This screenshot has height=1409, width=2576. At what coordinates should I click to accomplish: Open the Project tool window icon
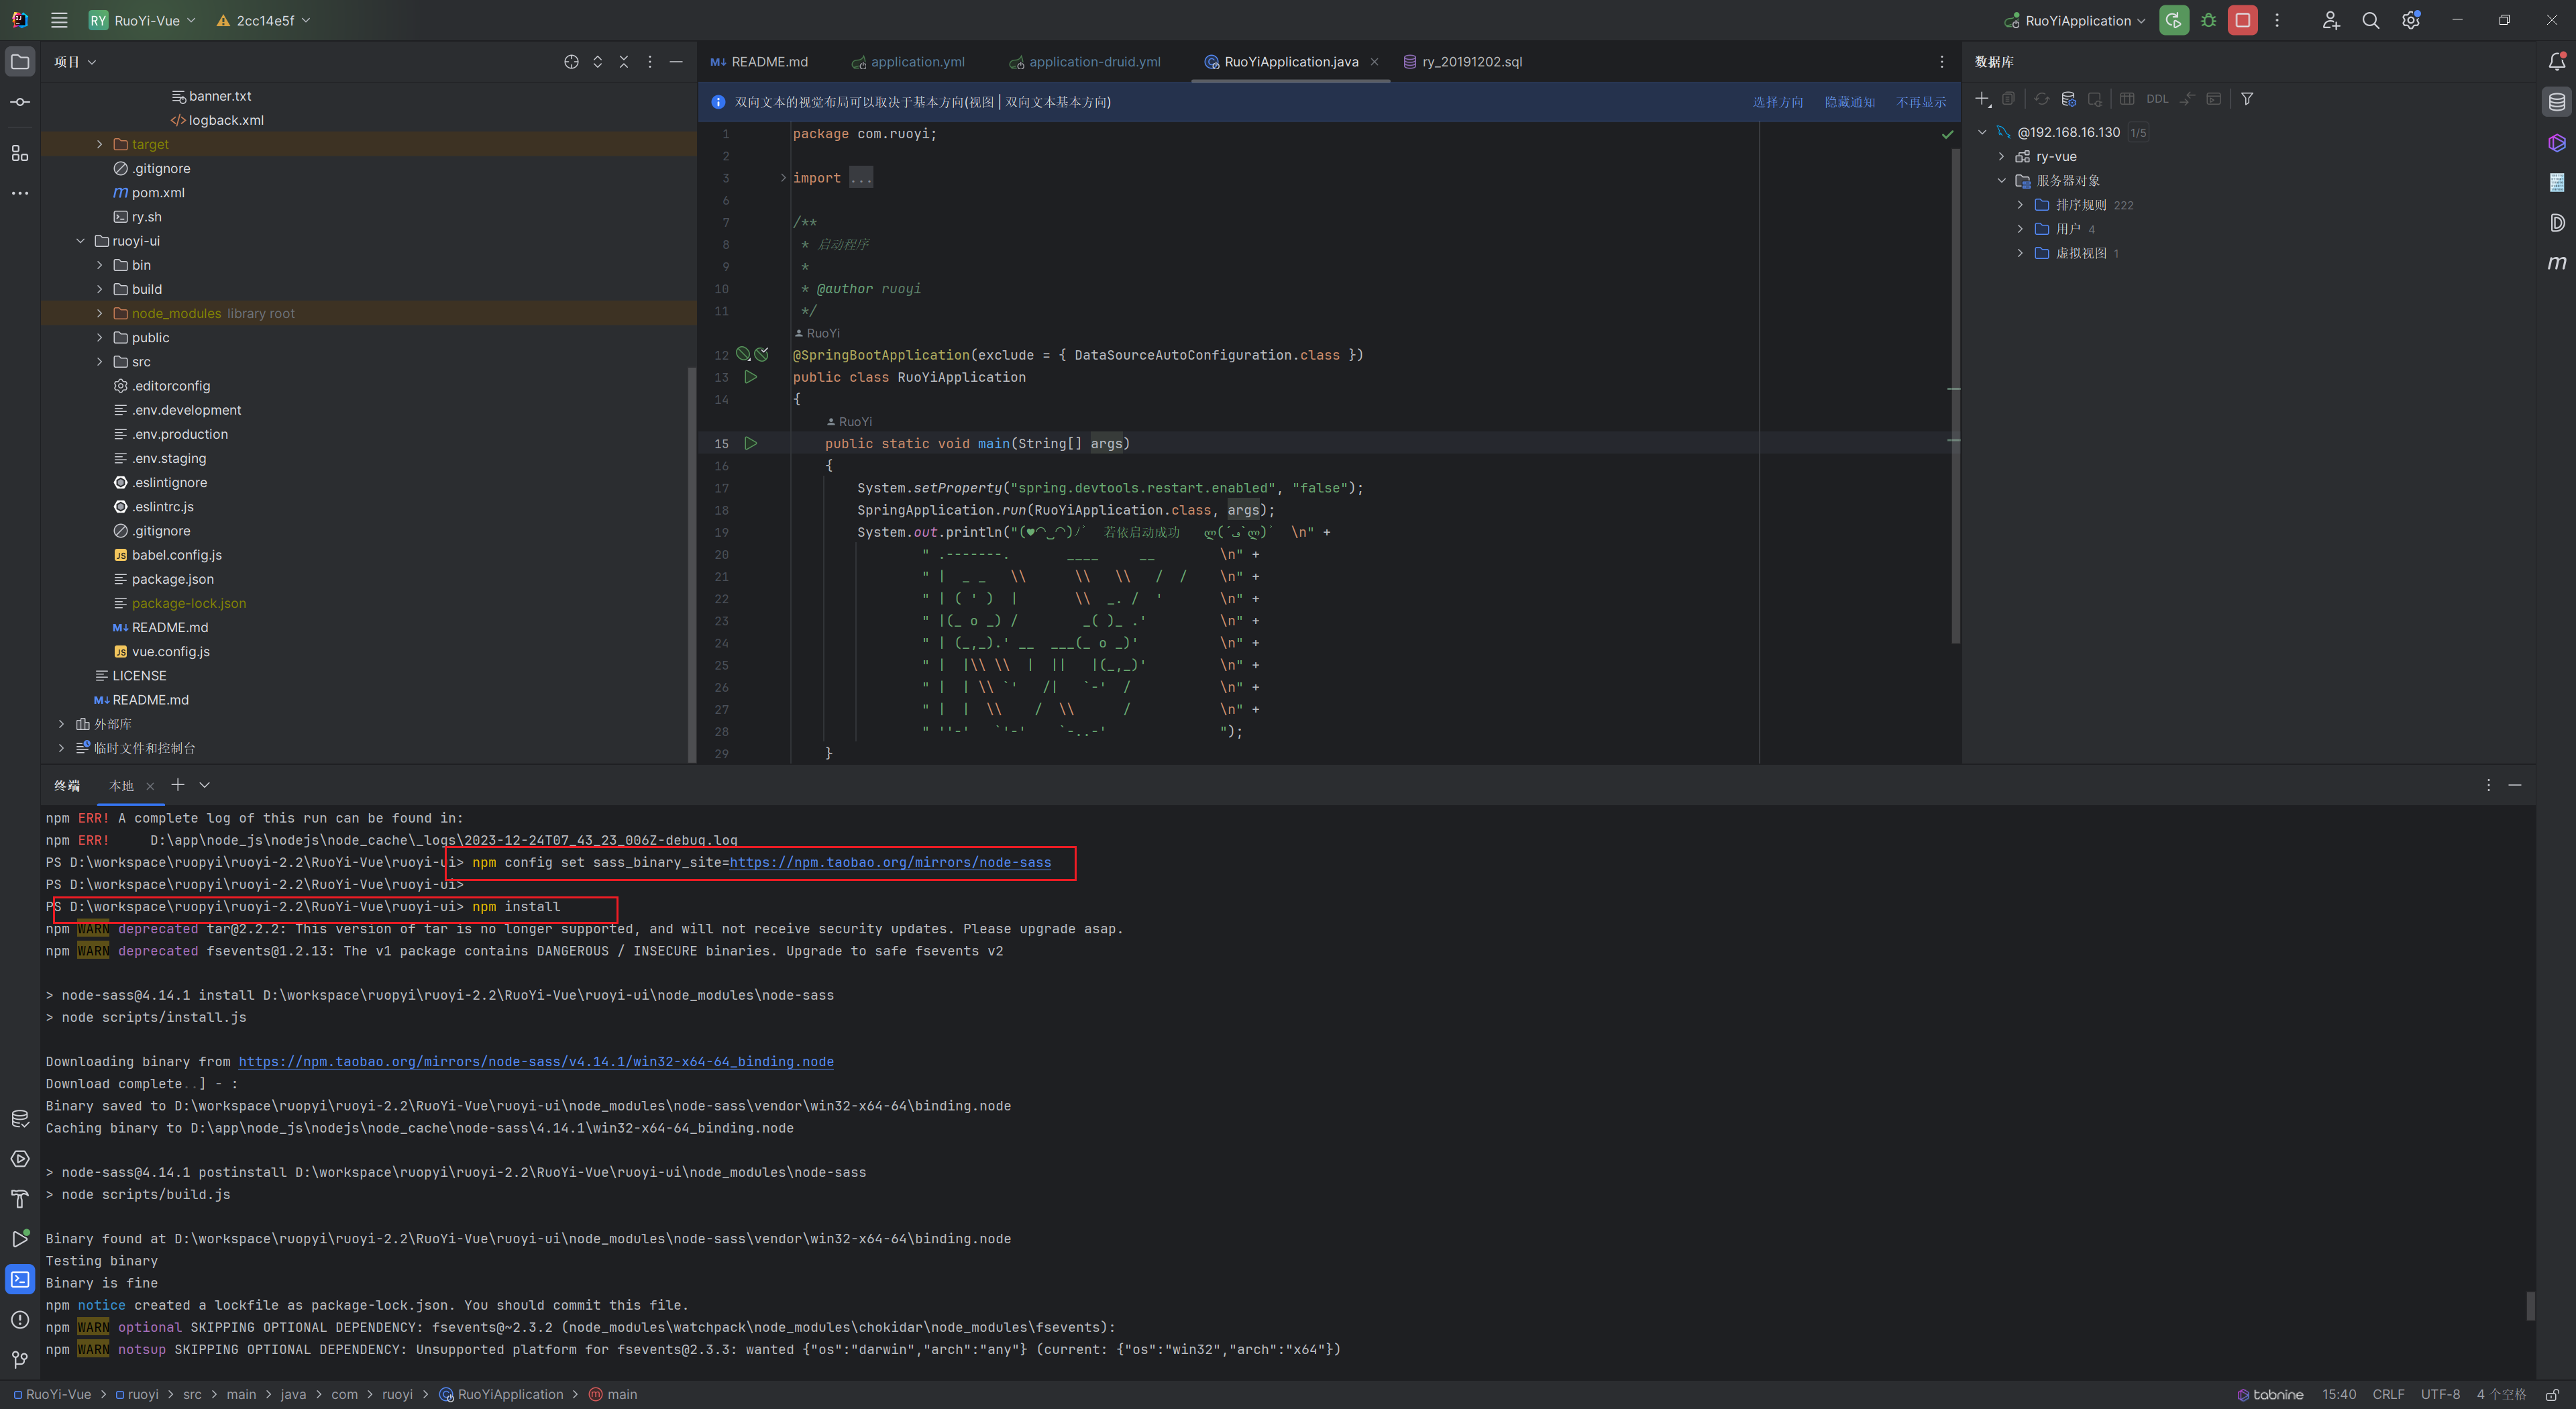tap(20, 62)
